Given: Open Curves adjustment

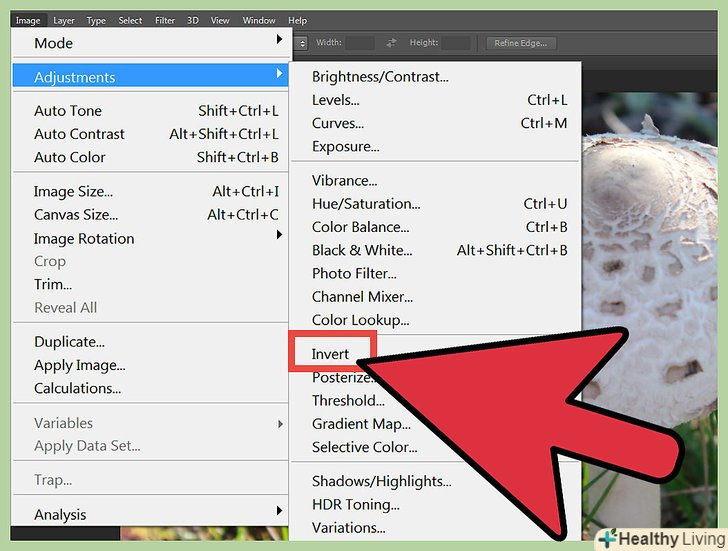Looking at the screenshot, I should point(436,123).
